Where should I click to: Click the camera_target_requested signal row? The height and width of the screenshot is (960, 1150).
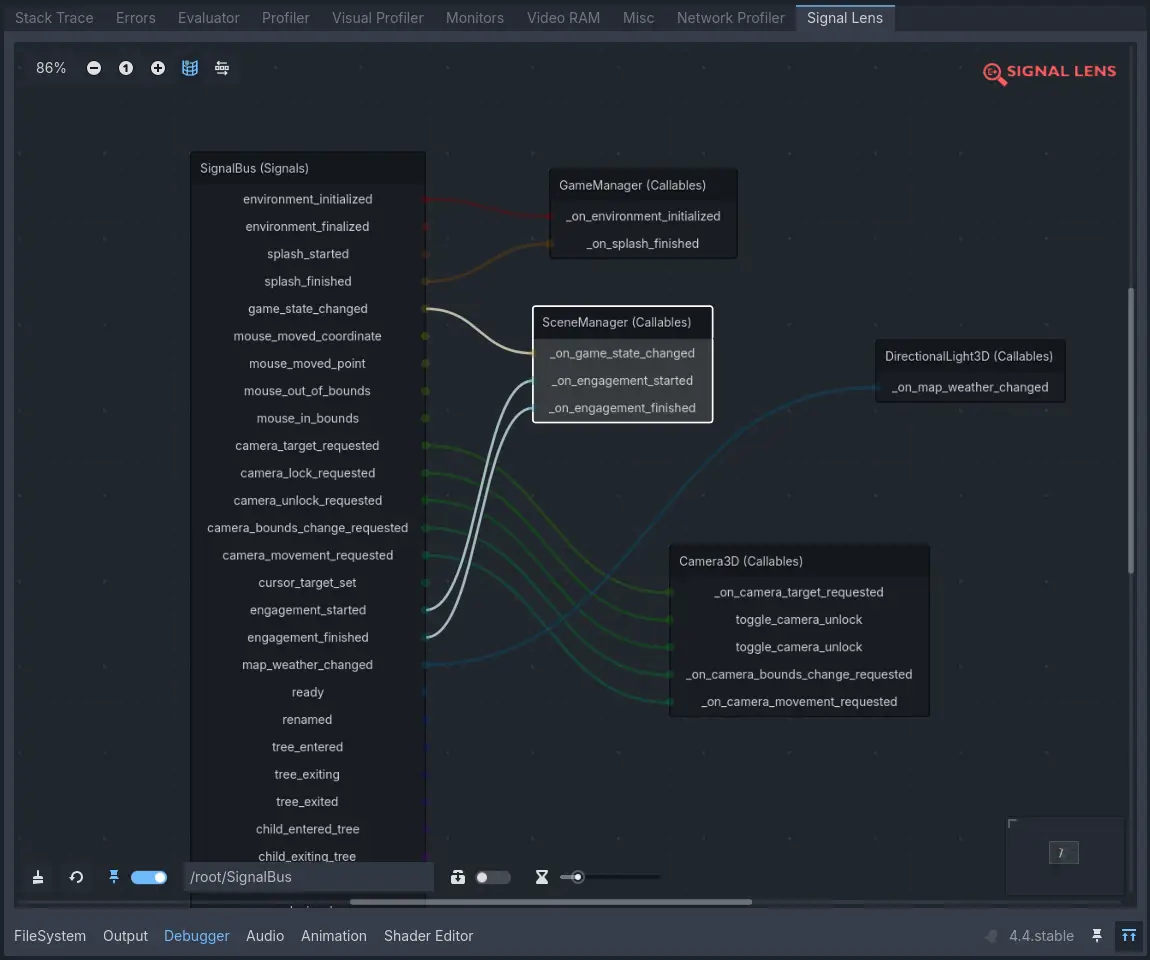308,446
